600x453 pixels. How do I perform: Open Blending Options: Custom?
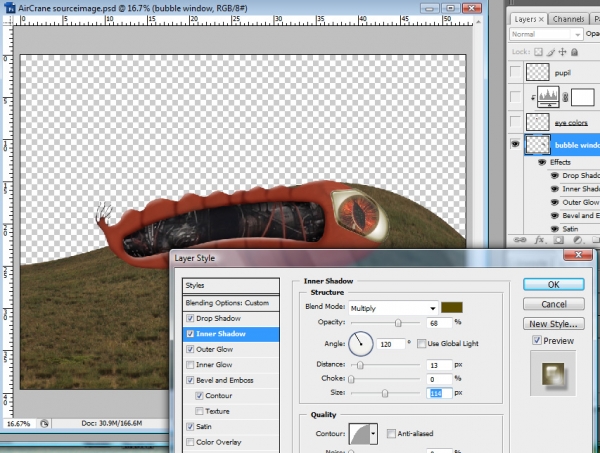coord(231,303)
